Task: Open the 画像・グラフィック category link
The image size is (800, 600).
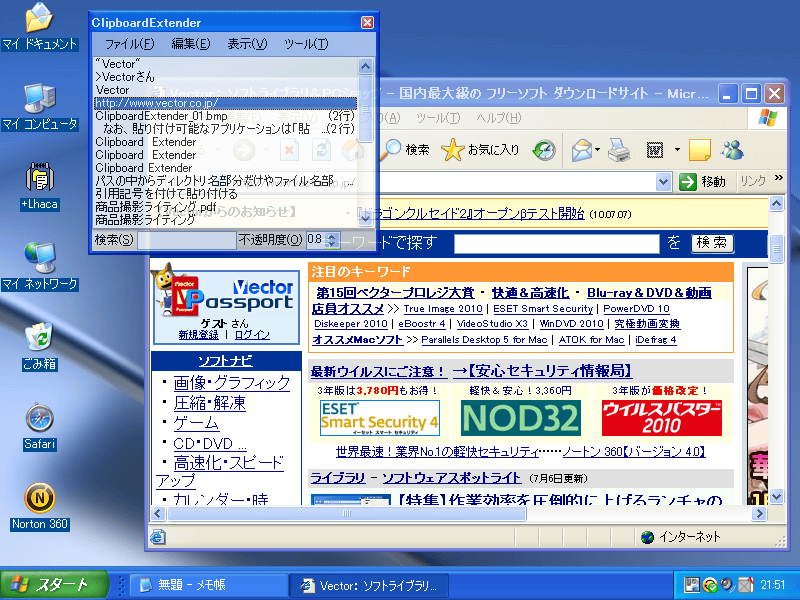Action: [x=232, y=383]
